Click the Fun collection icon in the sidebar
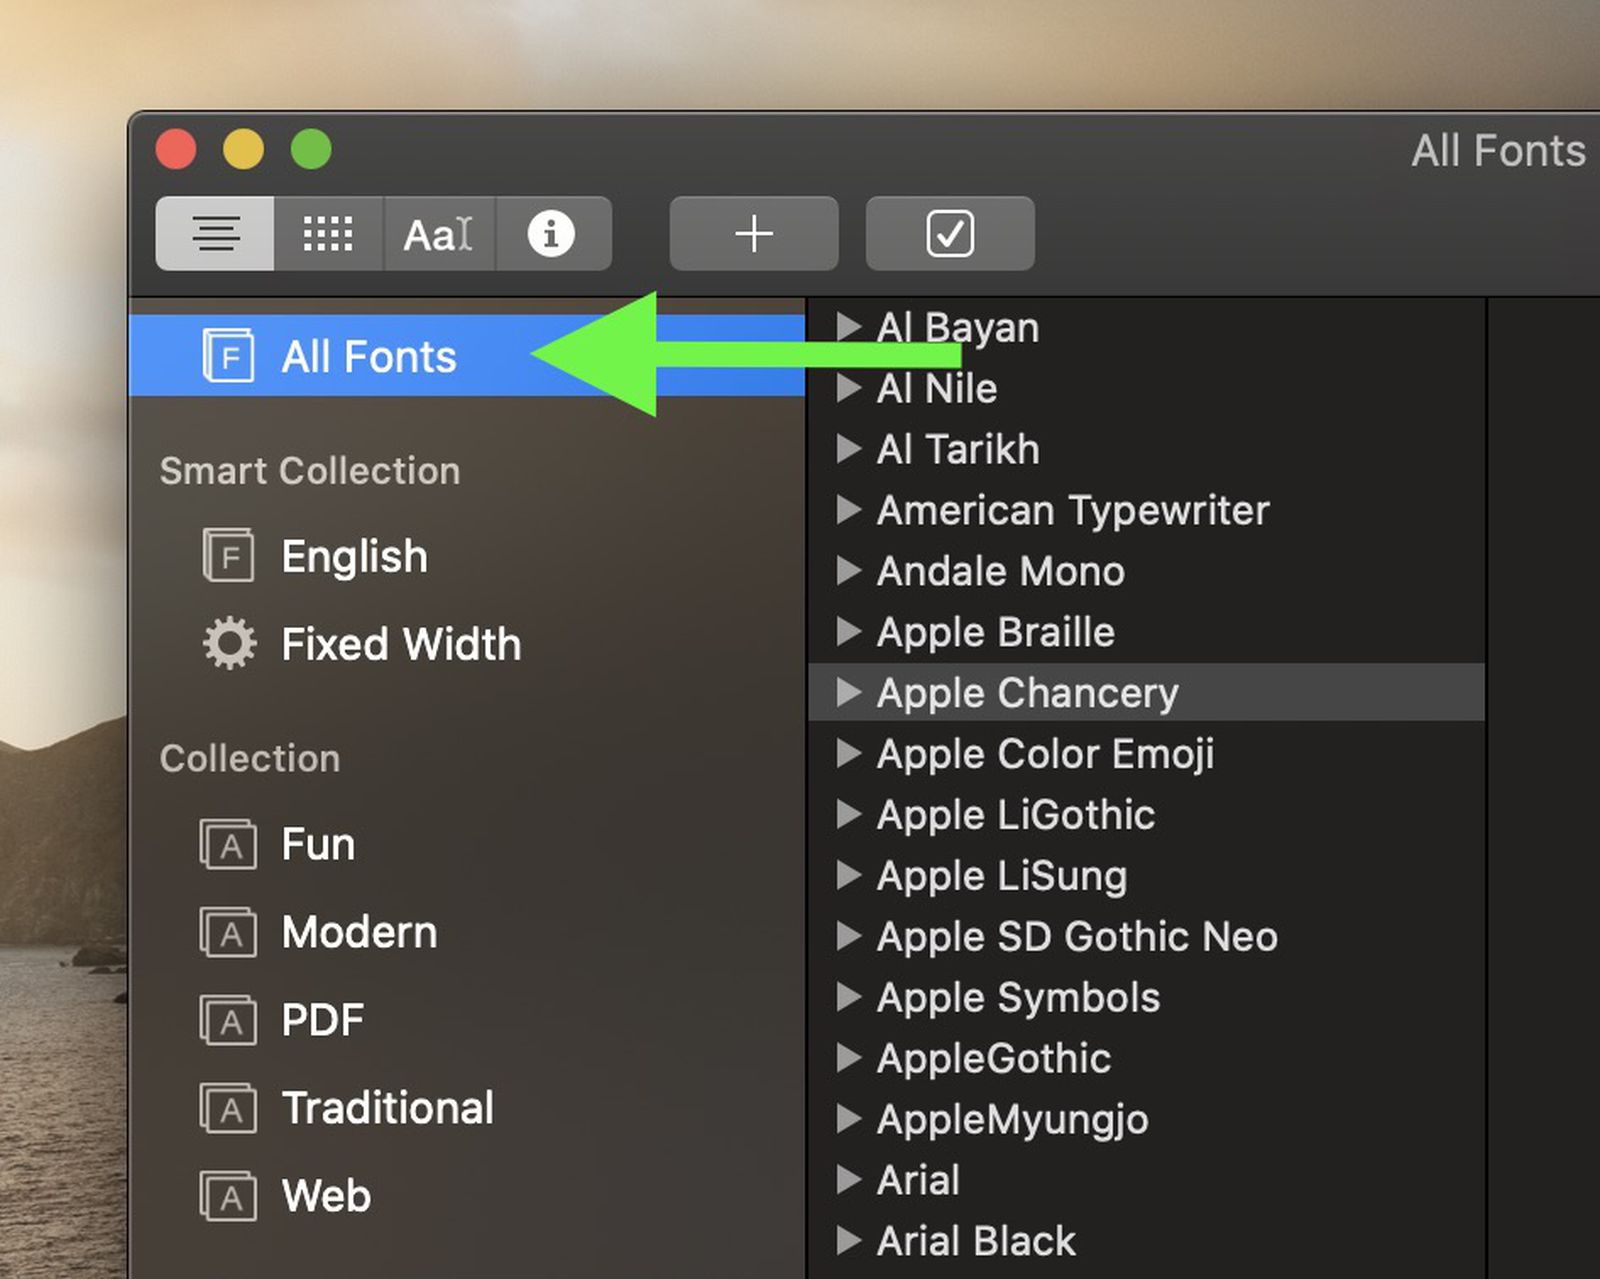Screen dimensions: 1600x1279 228,844
